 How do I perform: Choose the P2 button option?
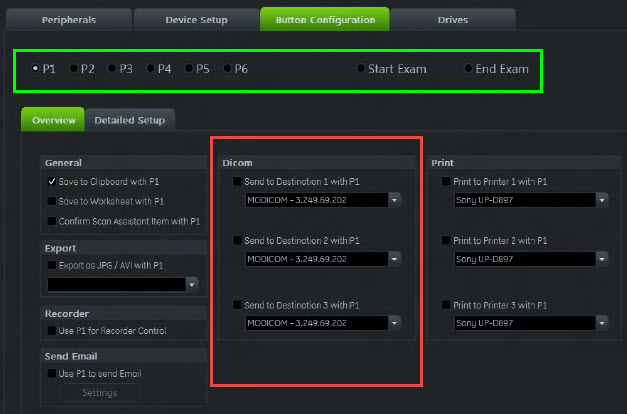(74, 68)
